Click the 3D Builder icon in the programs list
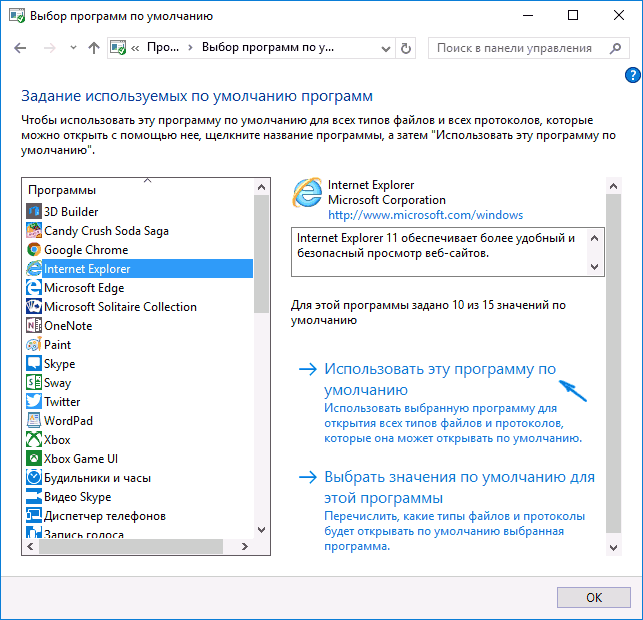This screenshot has height=620, width=643. [x=34, y=212]
